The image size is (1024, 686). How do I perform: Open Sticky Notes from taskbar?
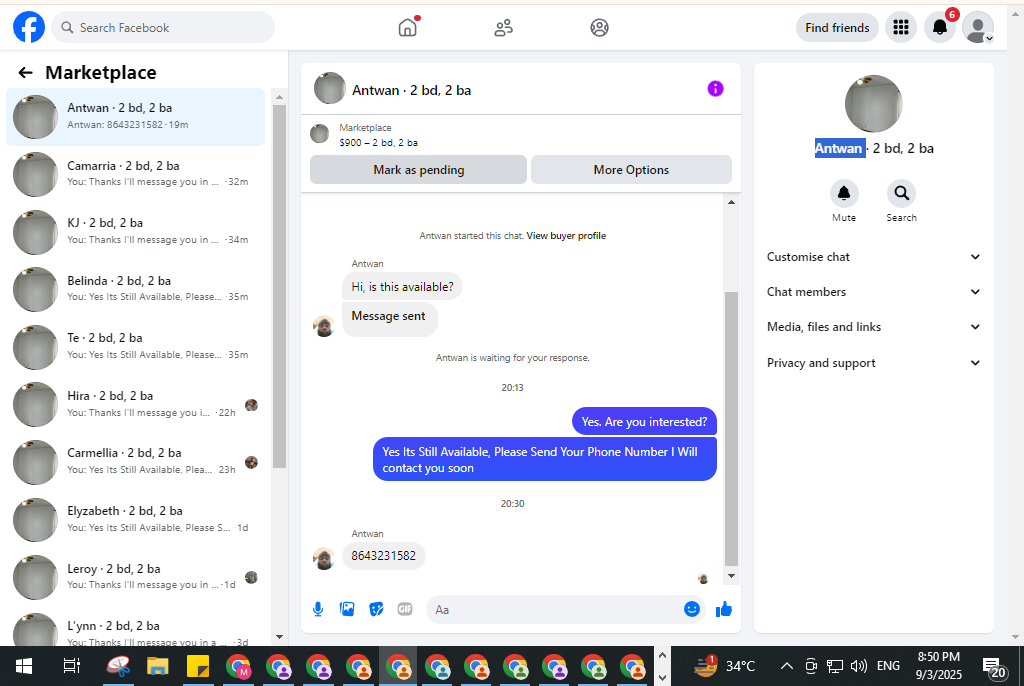pos(197,666)
